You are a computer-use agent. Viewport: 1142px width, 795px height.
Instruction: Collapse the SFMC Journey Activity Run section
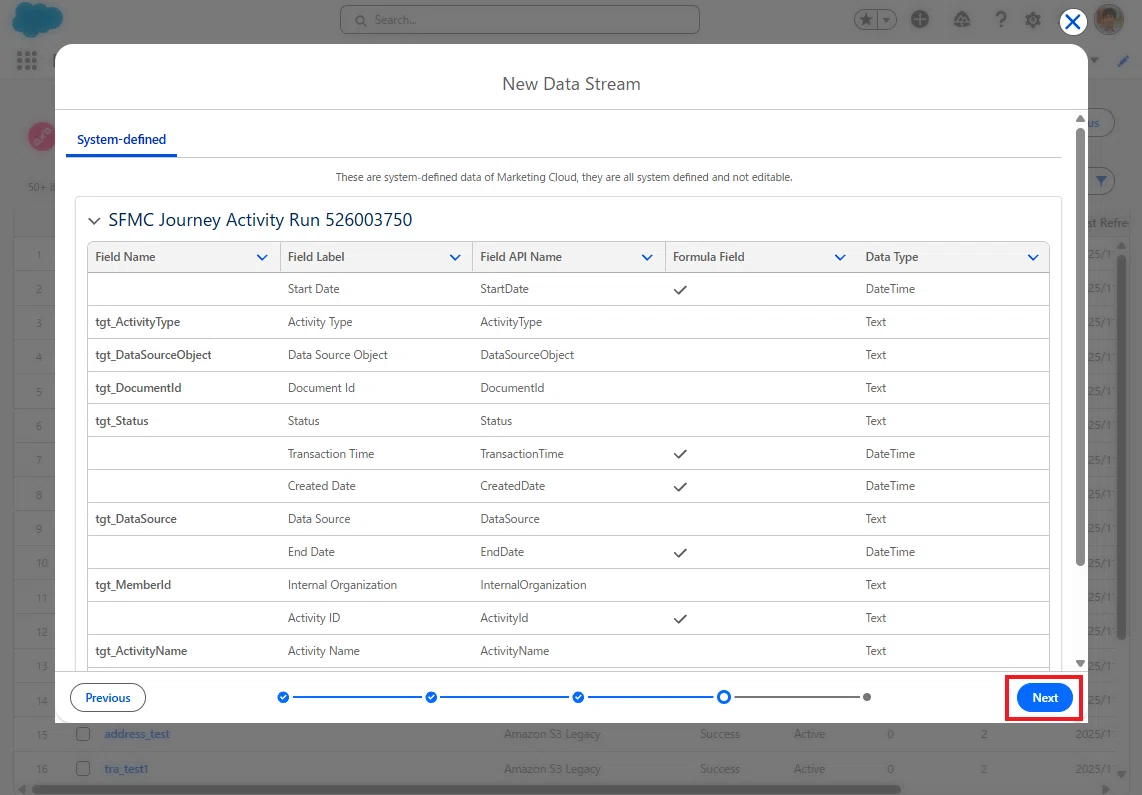pos(94,220)
